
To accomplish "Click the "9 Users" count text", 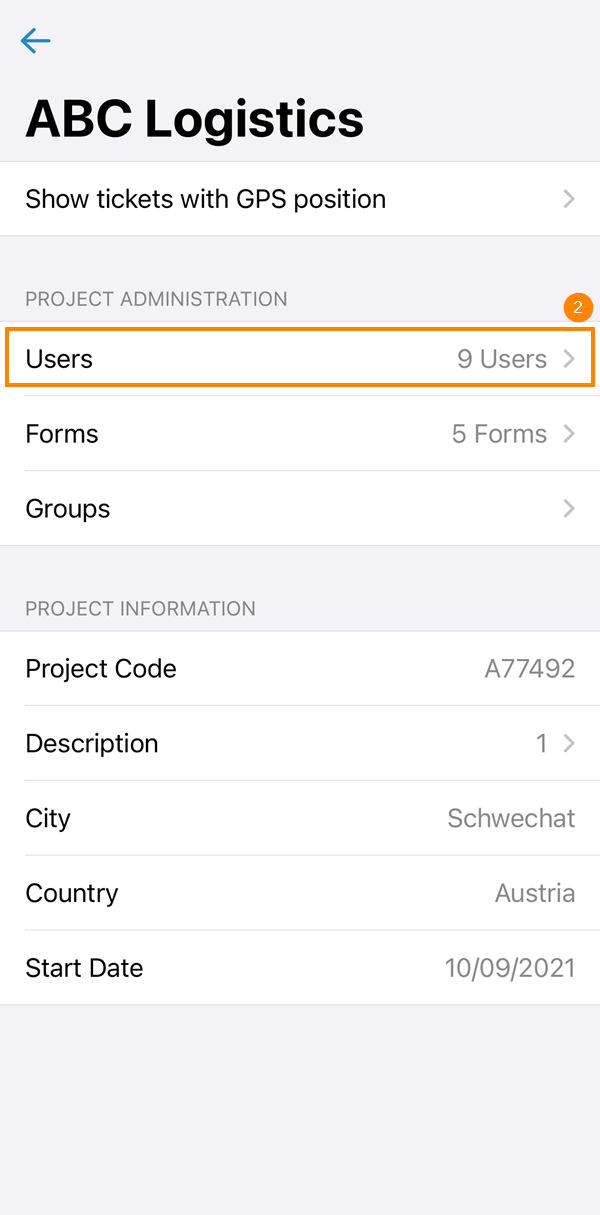I will click(502, 359).
